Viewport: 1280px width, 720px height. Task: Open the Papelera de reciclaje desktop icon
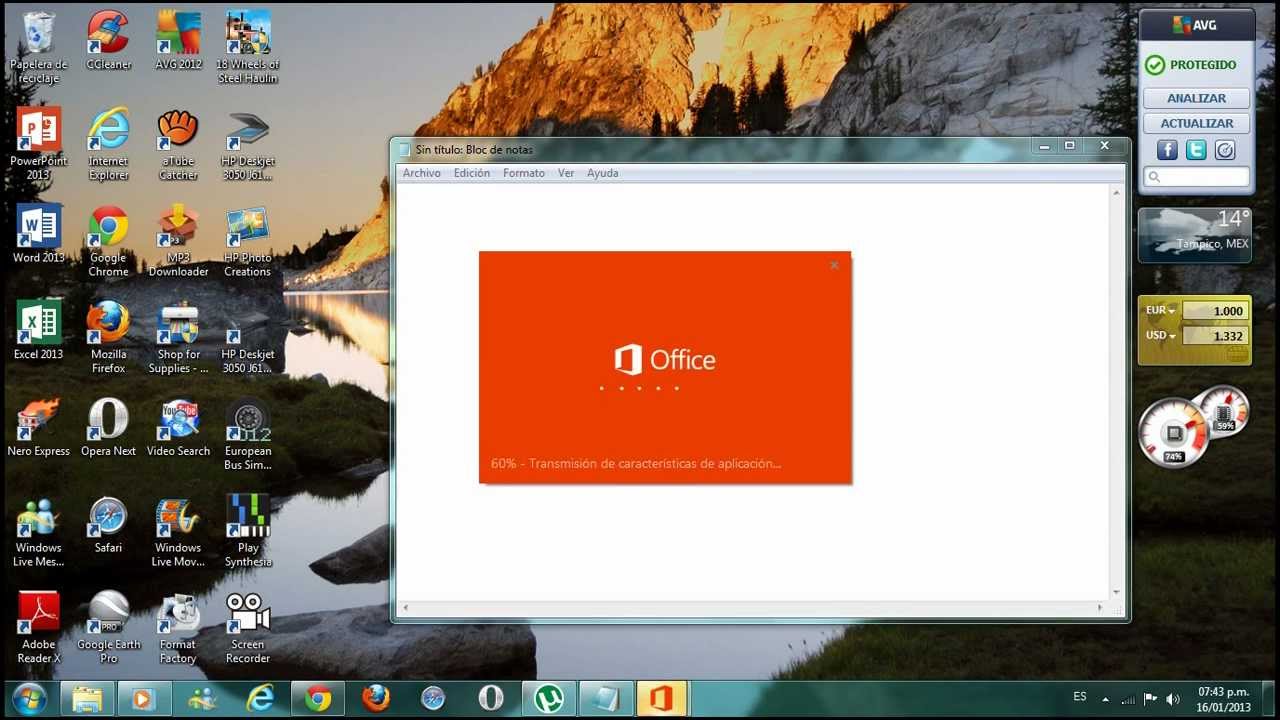pyautogui.click(x=38, y=47)
